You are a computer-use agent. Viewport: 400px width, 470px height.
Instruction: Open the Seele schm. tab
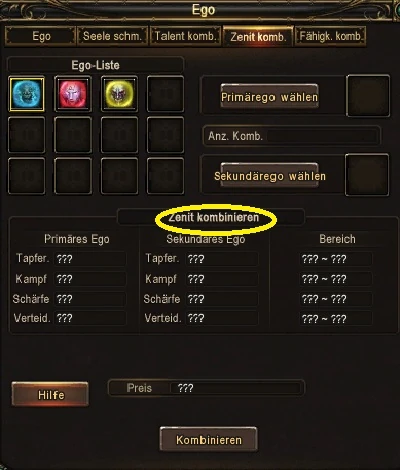(112, 36)
